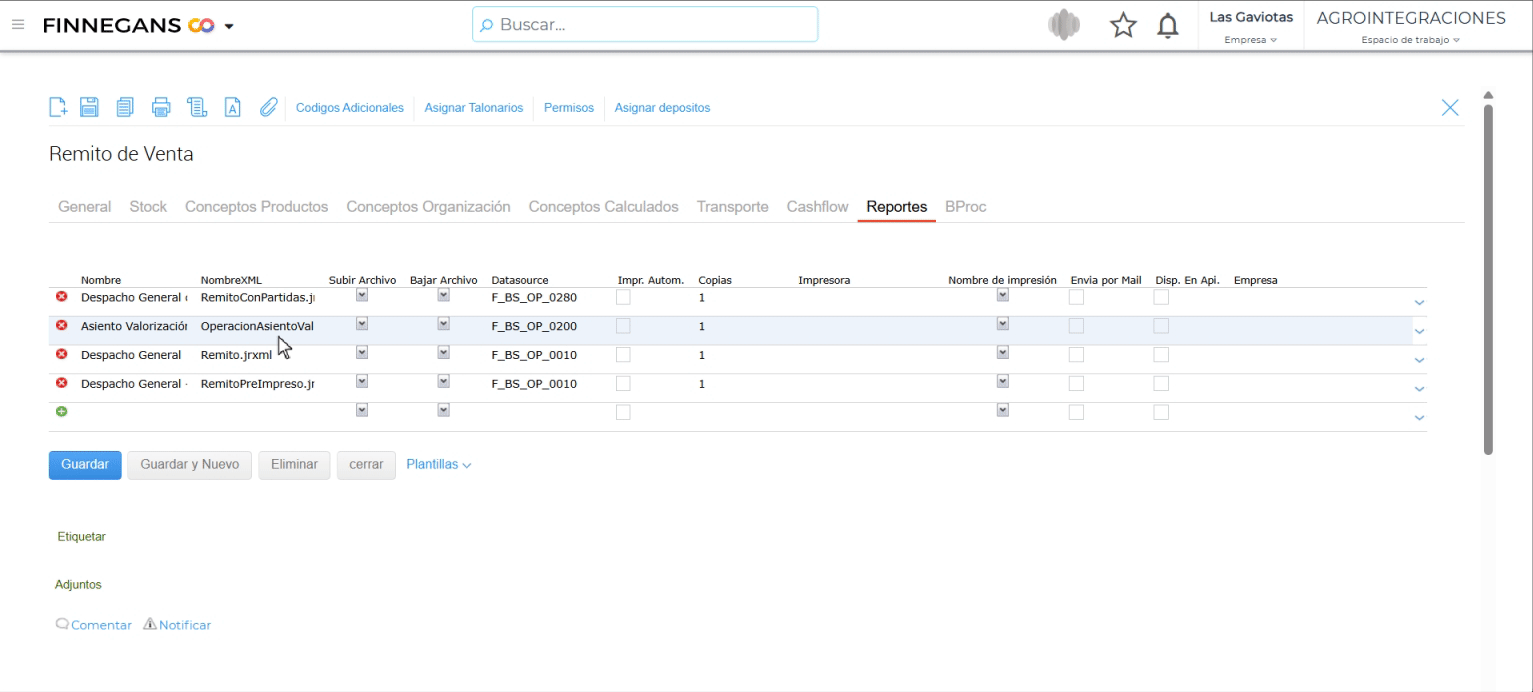
Task: Toggle Envia por Mail for RemitoConPartidas row
Action: (x=1077, y=297)
